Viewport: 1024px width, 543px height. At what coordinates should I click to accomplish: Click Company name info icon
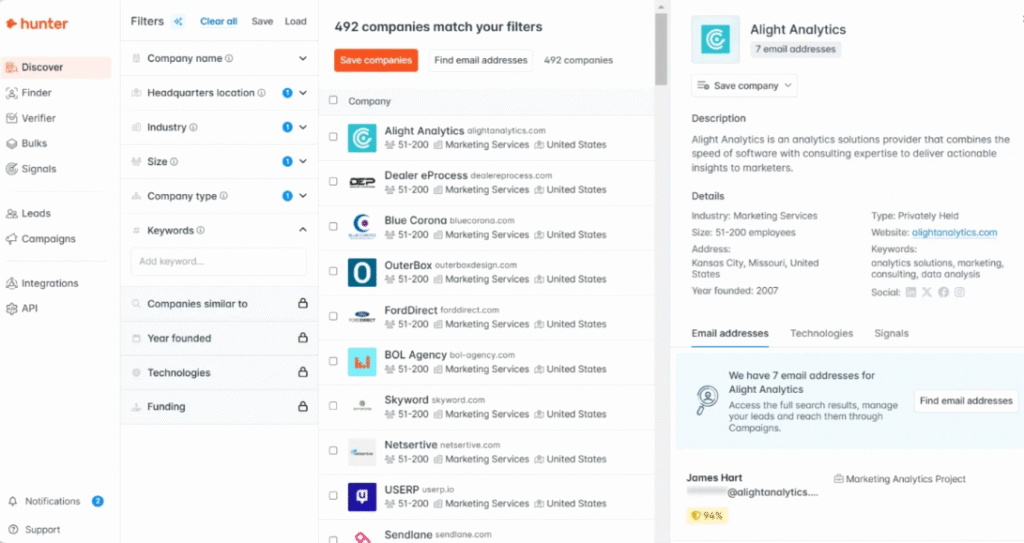[x=229, y=58]
